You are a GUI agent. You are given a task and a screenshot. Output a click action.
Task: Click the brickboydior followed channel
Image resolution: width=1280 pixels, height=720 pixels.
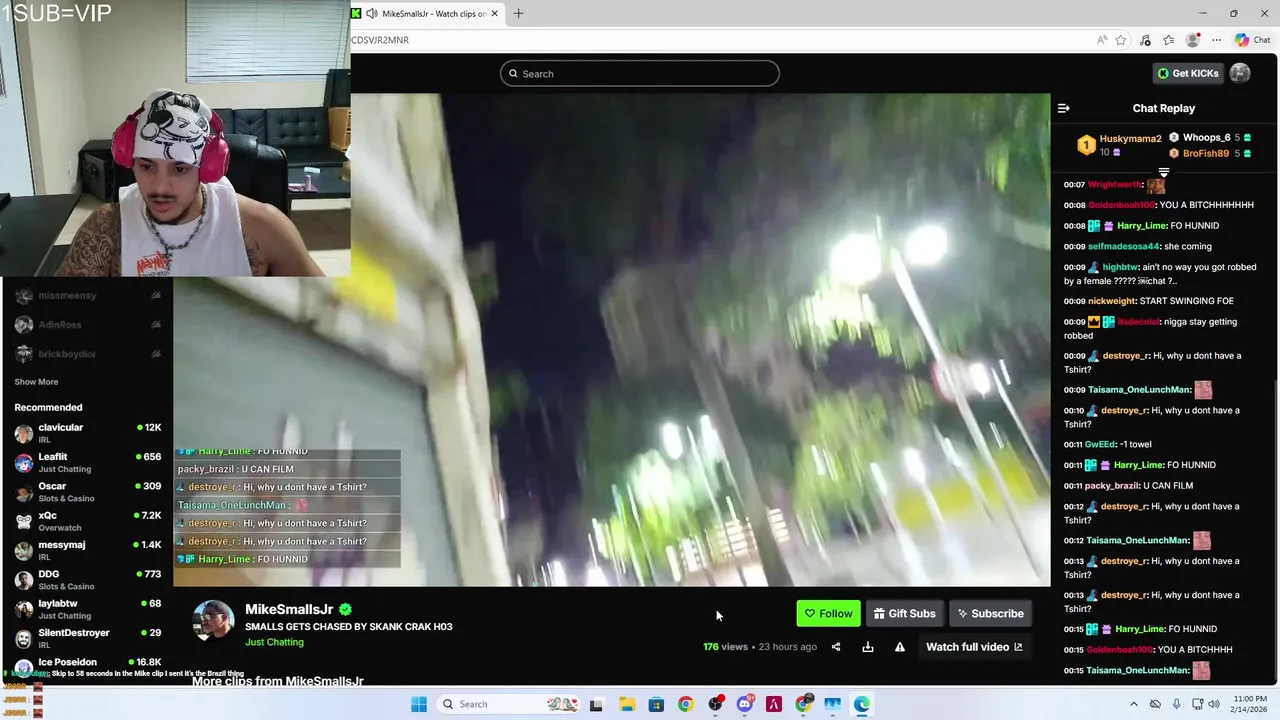[87, 354]
